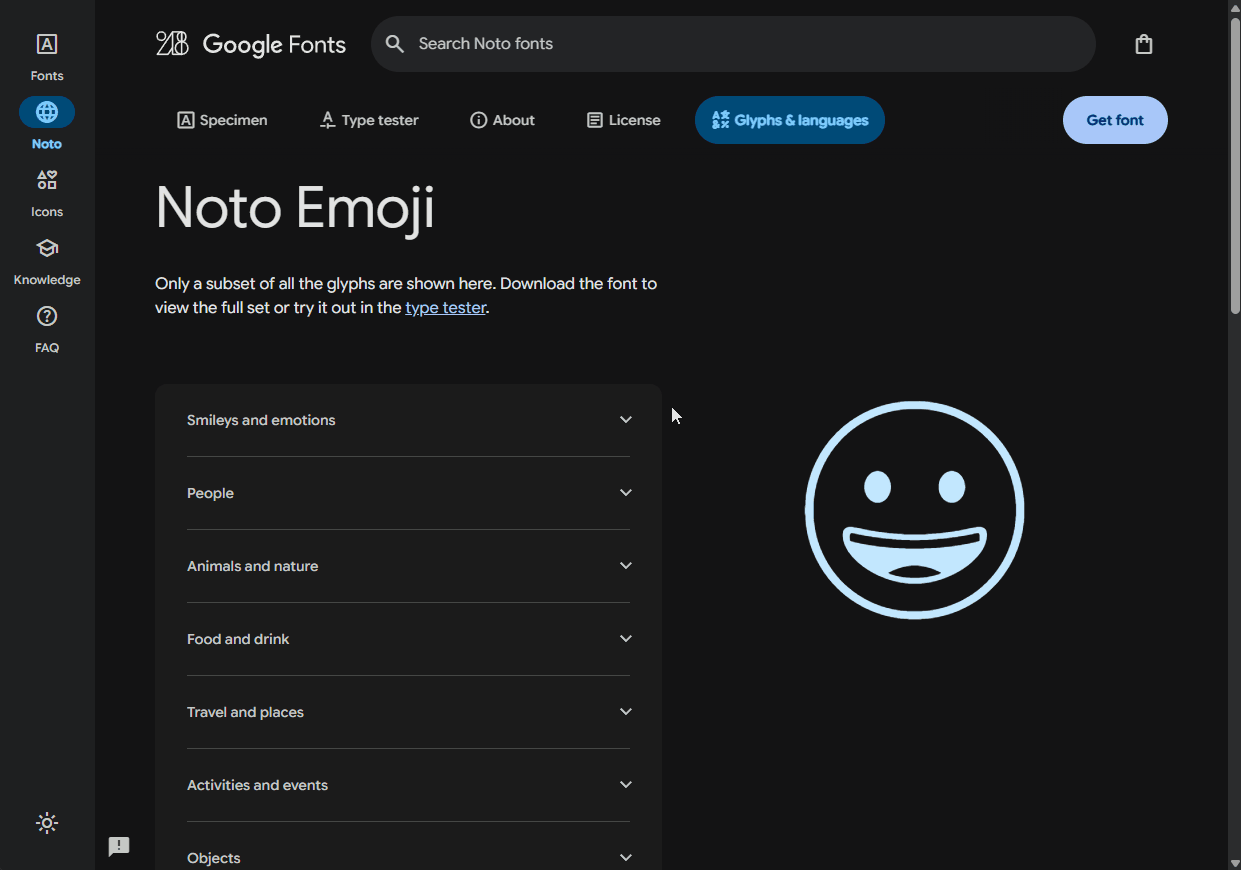The image size is (1241, 870).
Task: Click the Google Fonts logo
Action: [251, 44]
